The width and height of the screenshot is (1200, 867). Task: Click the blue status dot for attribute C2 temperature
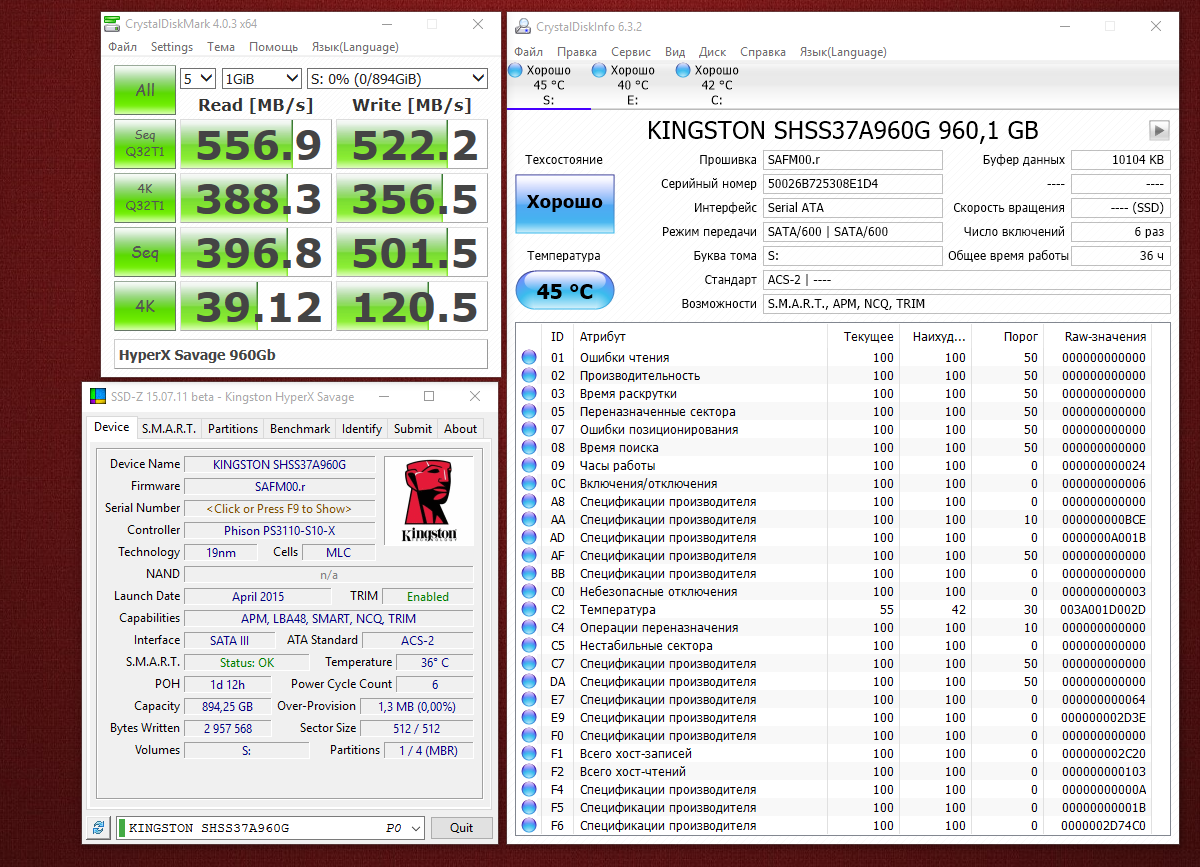[x=529, y=610]
